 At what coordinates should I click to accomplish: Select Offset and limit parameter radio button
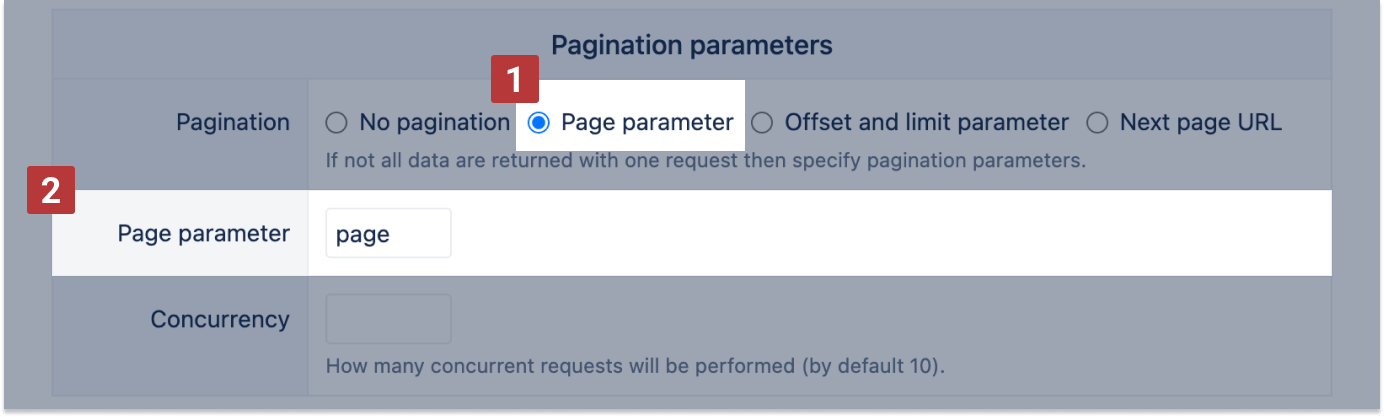(762, 123)
